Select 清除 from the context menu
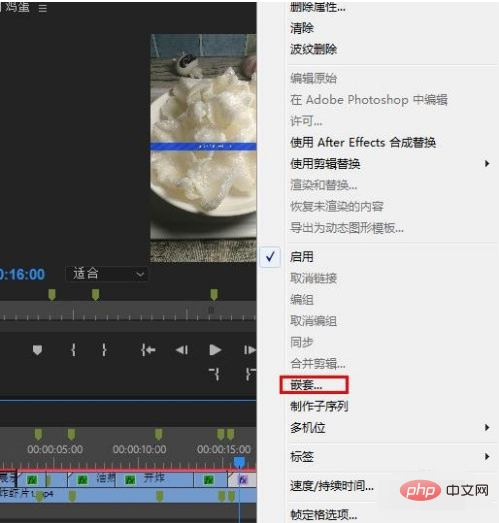The image size is (499, 523). coord(302,28)
